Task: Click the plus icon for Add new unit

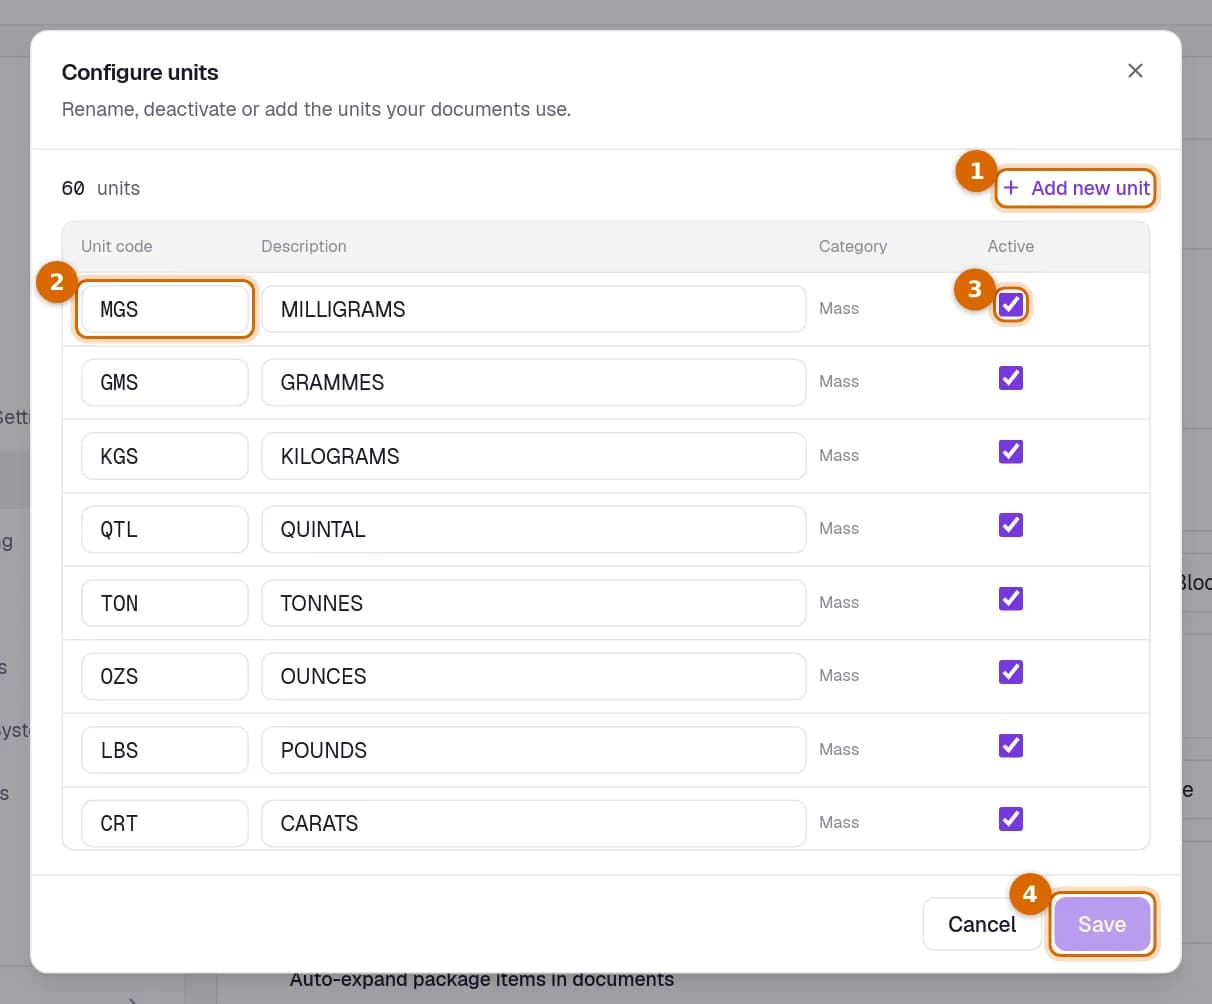Action: click(x=1011, y=188)
